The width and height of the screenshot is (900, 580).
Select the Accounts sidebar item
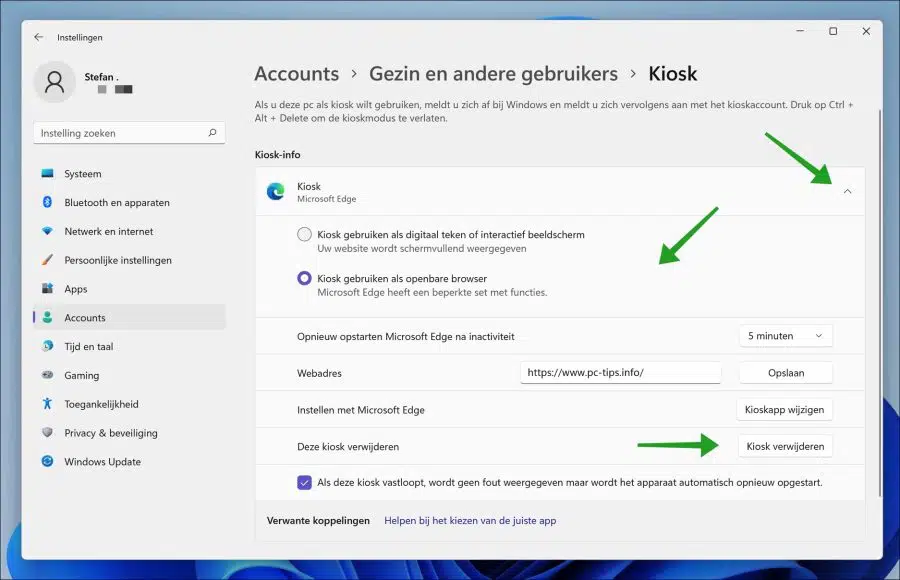point(129,317)
